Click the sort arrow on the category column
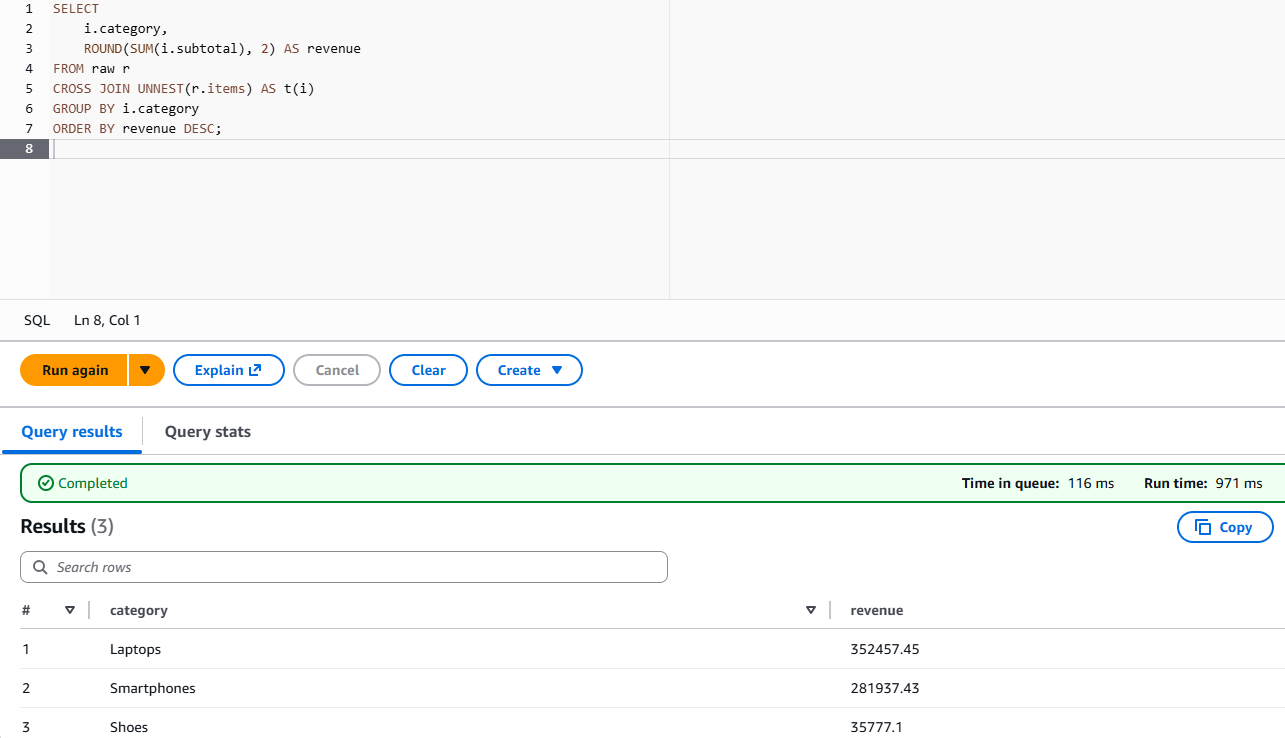This screenshot has width=1285, height=738. point(810,610)
